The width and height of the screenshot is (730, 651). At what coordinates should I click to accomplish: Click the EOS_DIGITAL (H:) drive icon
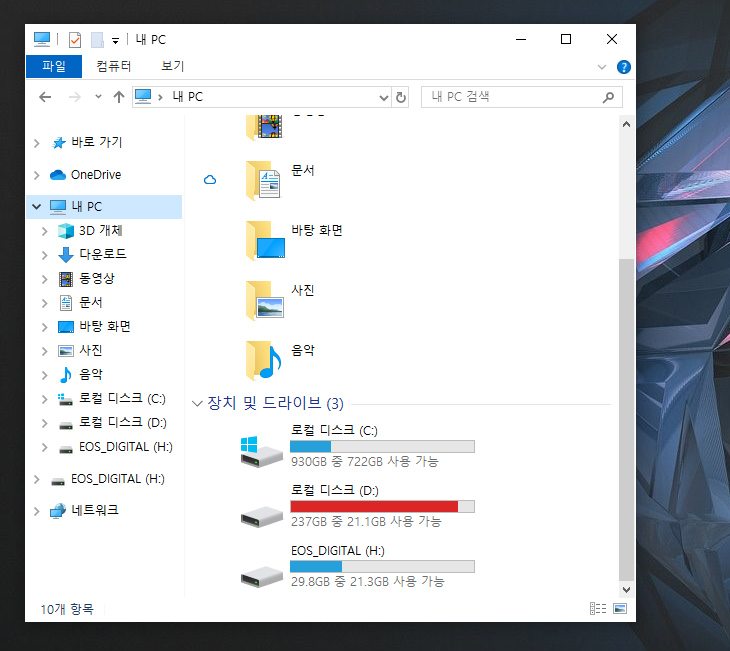point(262,576)
